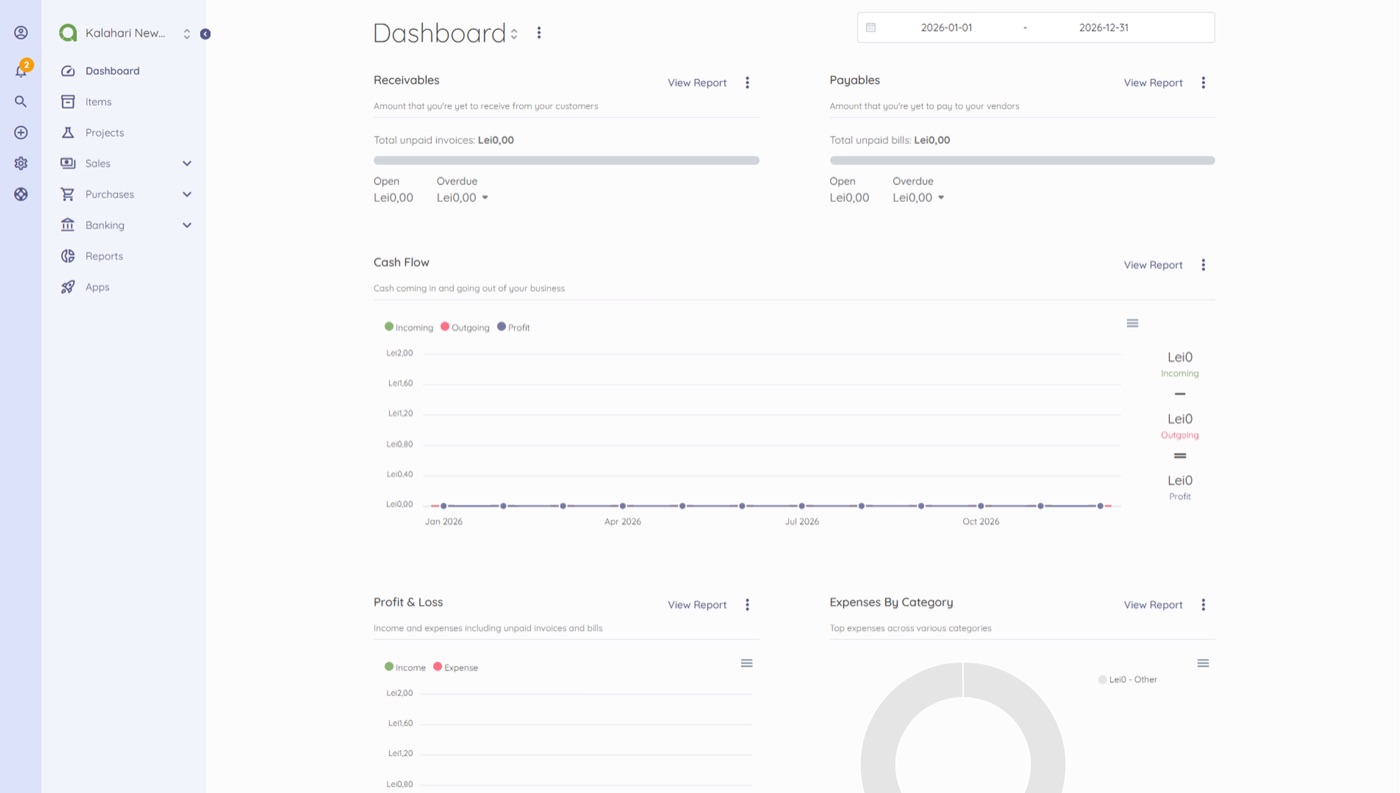Toggle Expense series in Profit & Loss legend

(x=456, y=667)
